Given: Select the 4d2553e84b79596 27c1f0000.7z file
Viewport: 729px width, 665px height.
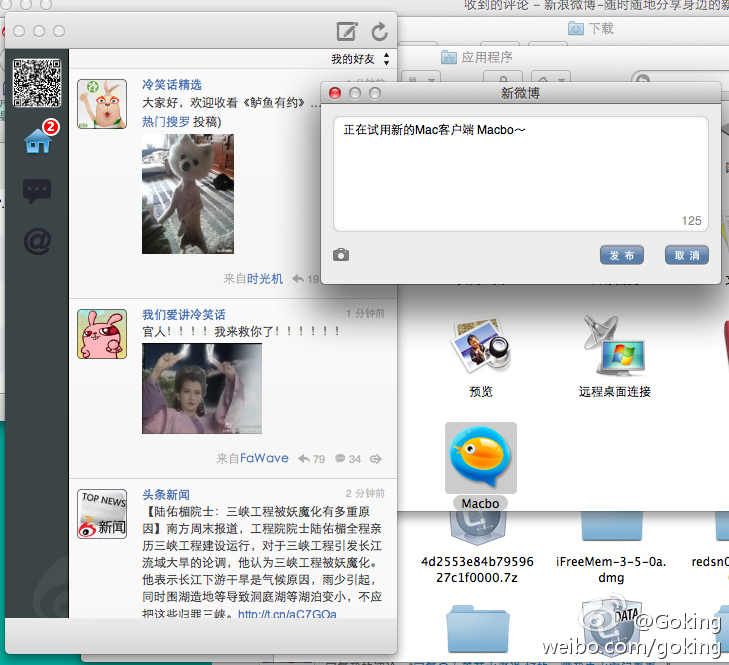Looking at the screenshot, I should (477, 569).
